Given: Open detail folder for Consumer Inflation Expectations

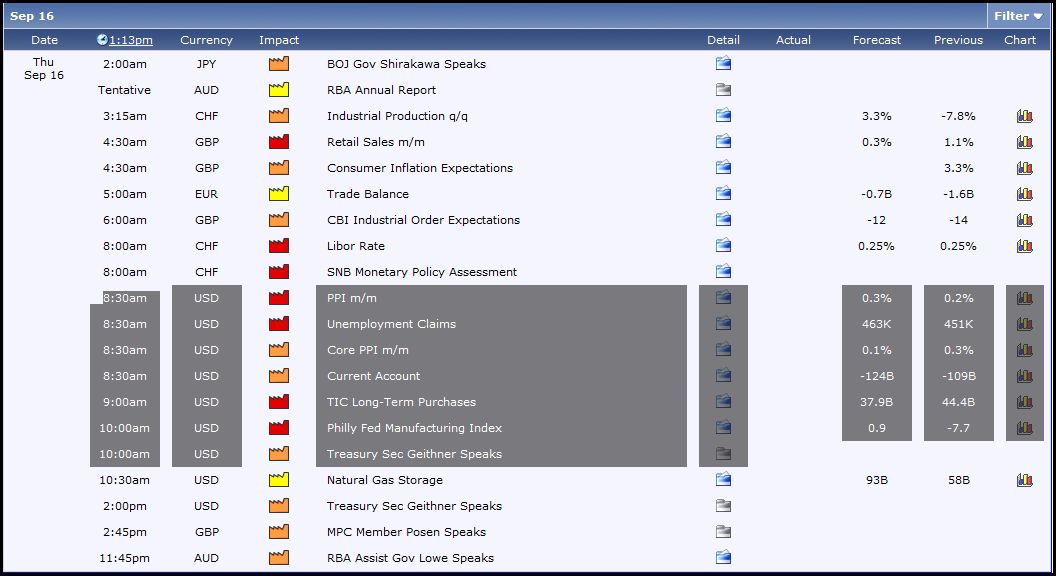Looking at the screenshot, I should point(723,167).
